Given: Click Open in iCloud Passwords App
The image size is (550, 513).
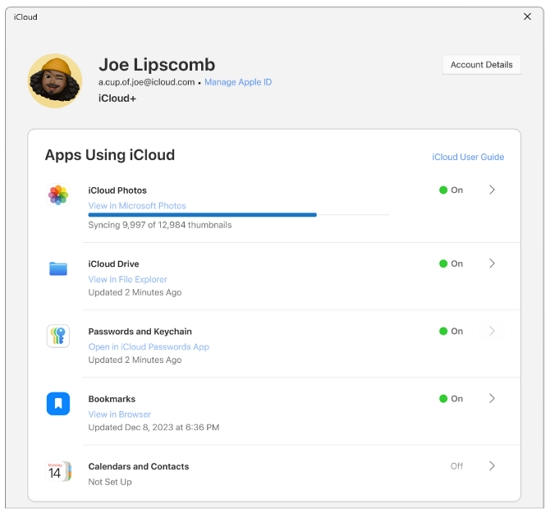Looking at the screenshot, I should coord(149,347).
